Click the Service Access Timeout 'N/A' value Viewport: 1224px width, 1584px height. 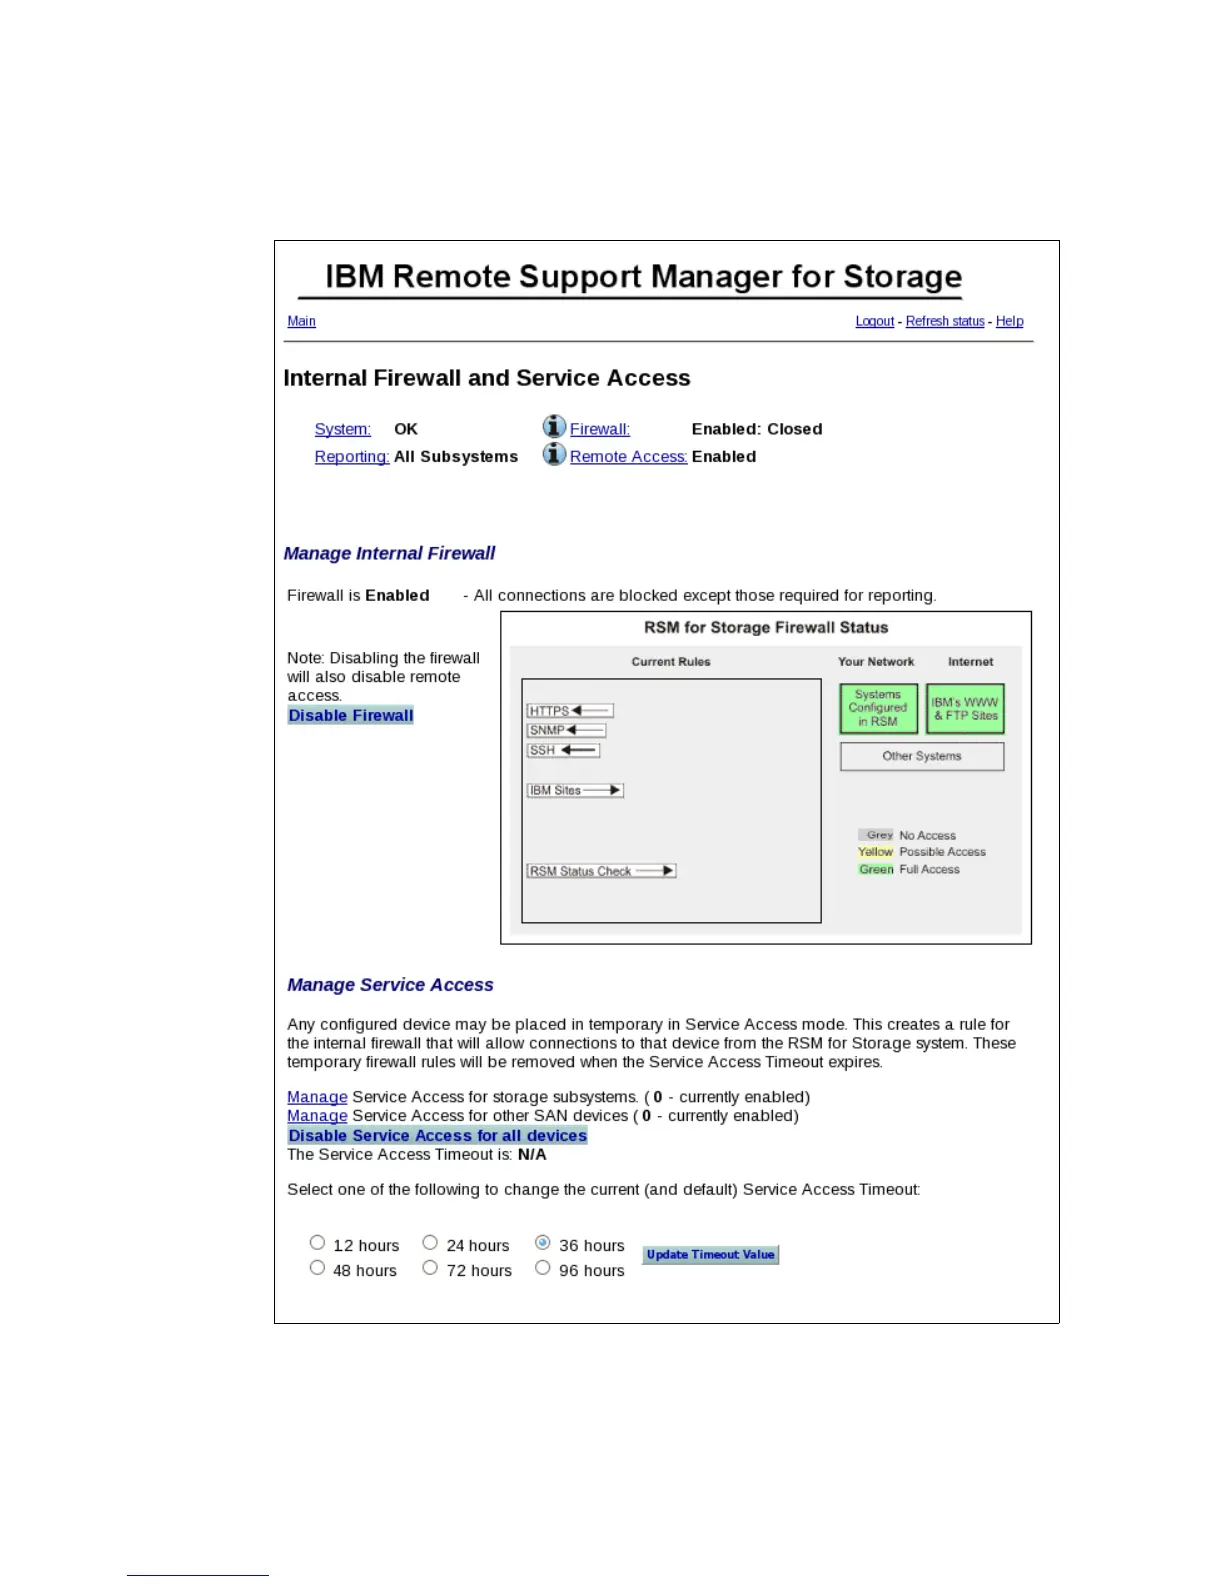click(x=532, y=1155)
